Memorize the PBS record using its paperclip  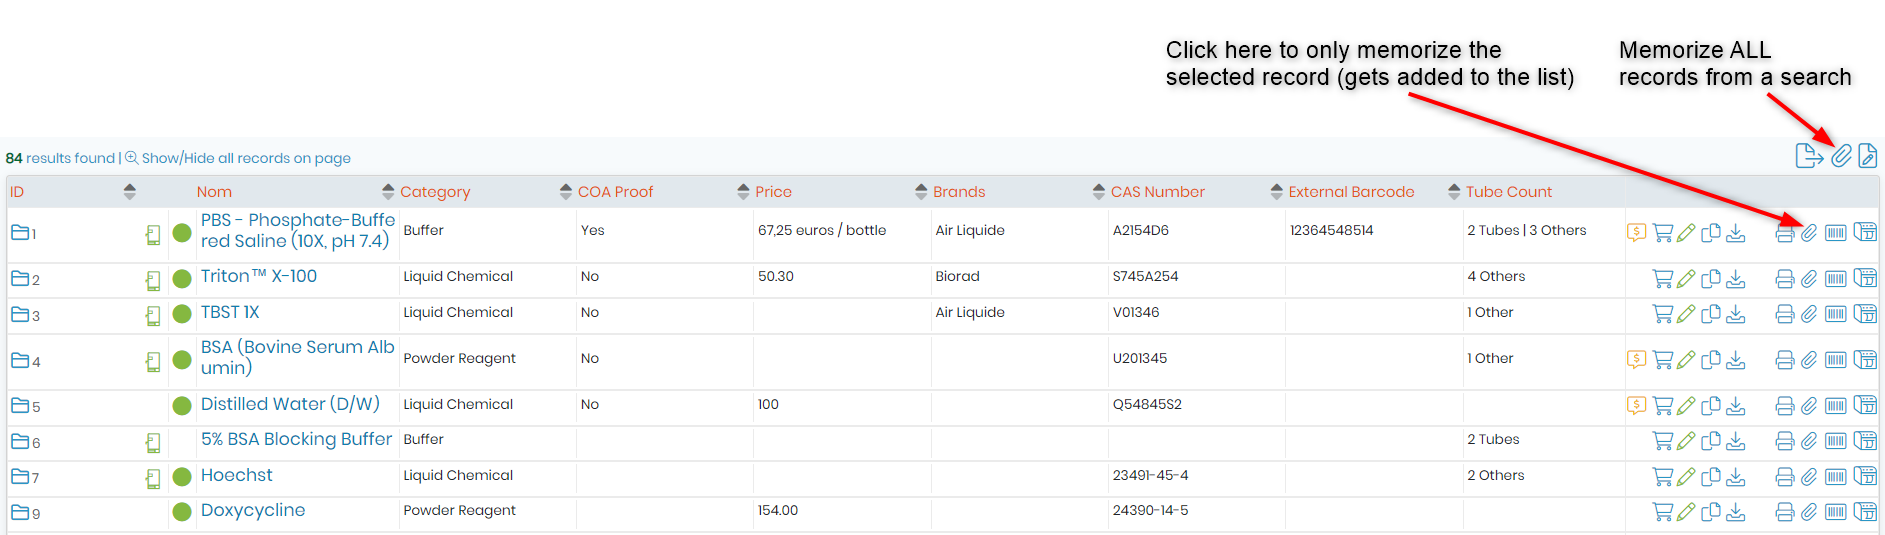(x=1809, y=233)
